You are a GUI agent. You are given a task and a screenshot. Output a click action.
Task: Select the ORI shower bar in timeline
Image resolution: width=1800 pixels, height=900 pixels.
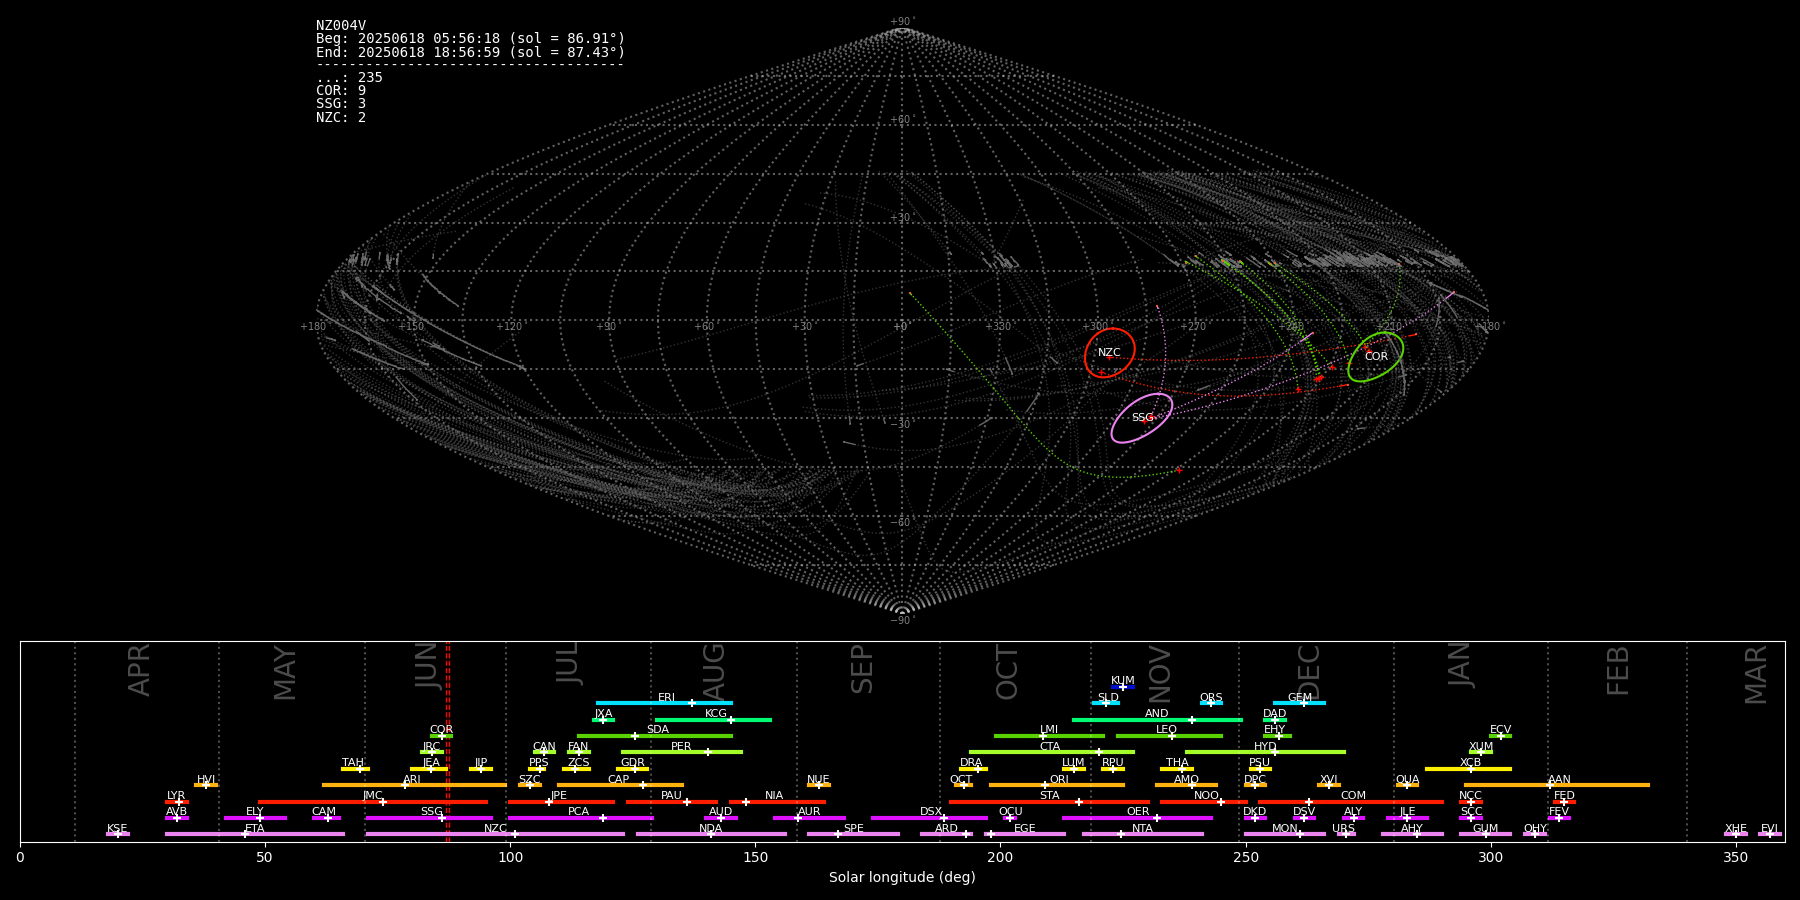pyautogui.click(x=1057, y=785)
